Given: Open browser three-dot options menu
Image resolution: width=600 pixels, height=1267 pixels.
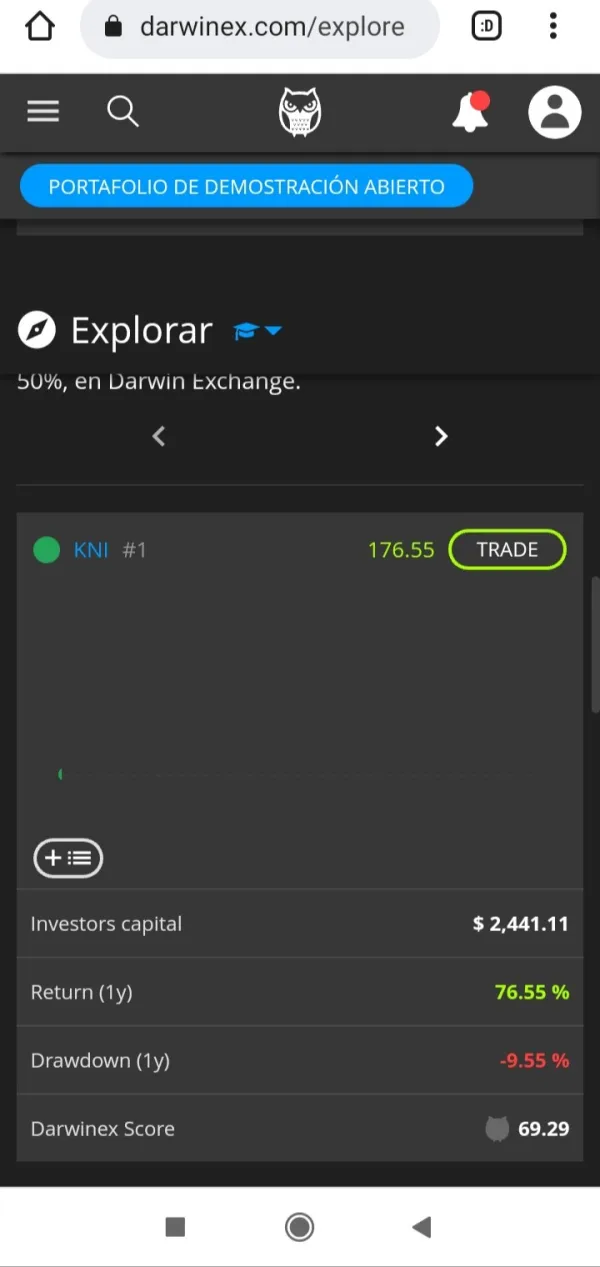Looking at the screenshot, I should click(x=553, y=27).
